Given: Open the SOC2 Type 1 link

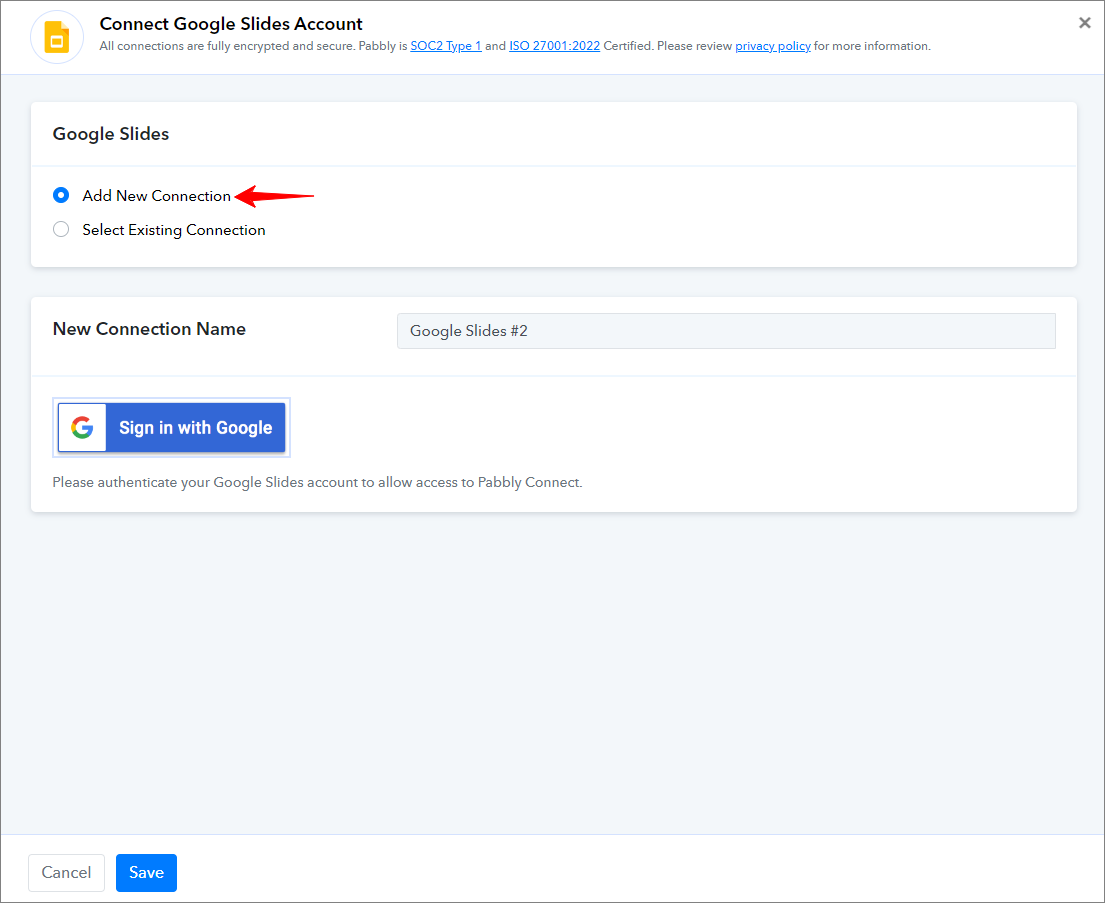Looking at the screenshot, I should (446, 46).
